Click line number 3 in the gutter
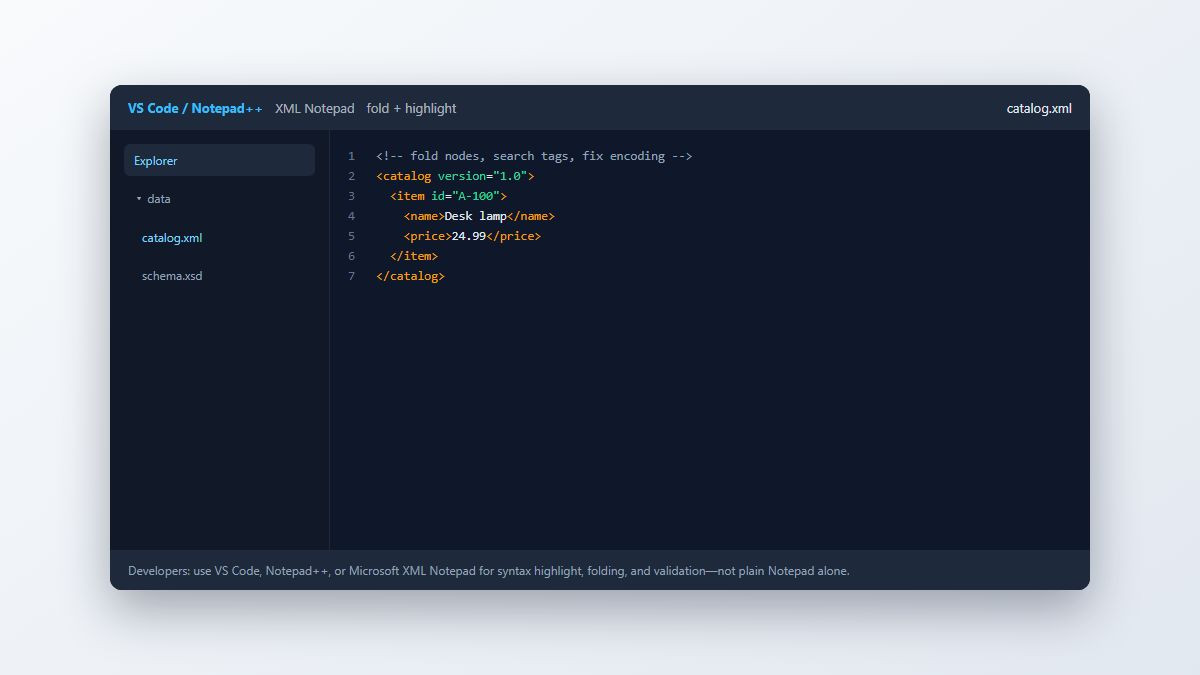 point(351,196)
